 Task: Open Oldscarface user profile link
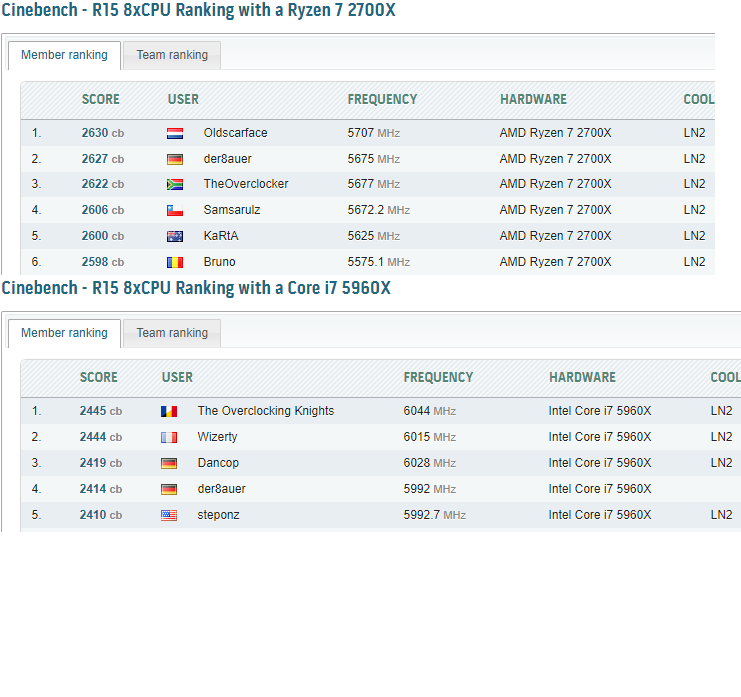235,133
